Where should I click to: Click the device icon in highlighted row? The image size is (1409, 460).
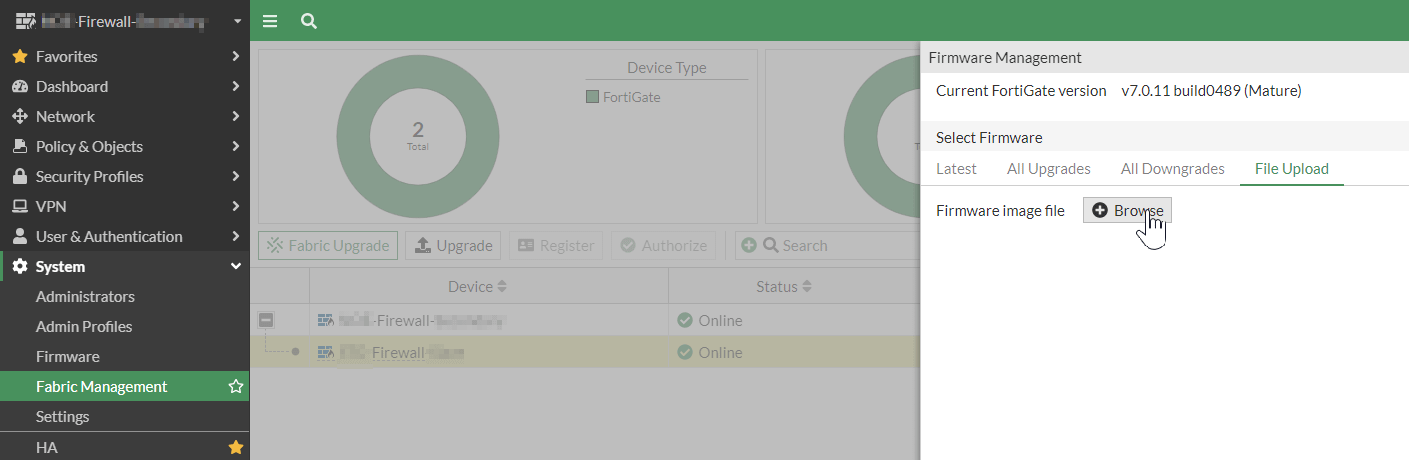(x=325, y=352)
